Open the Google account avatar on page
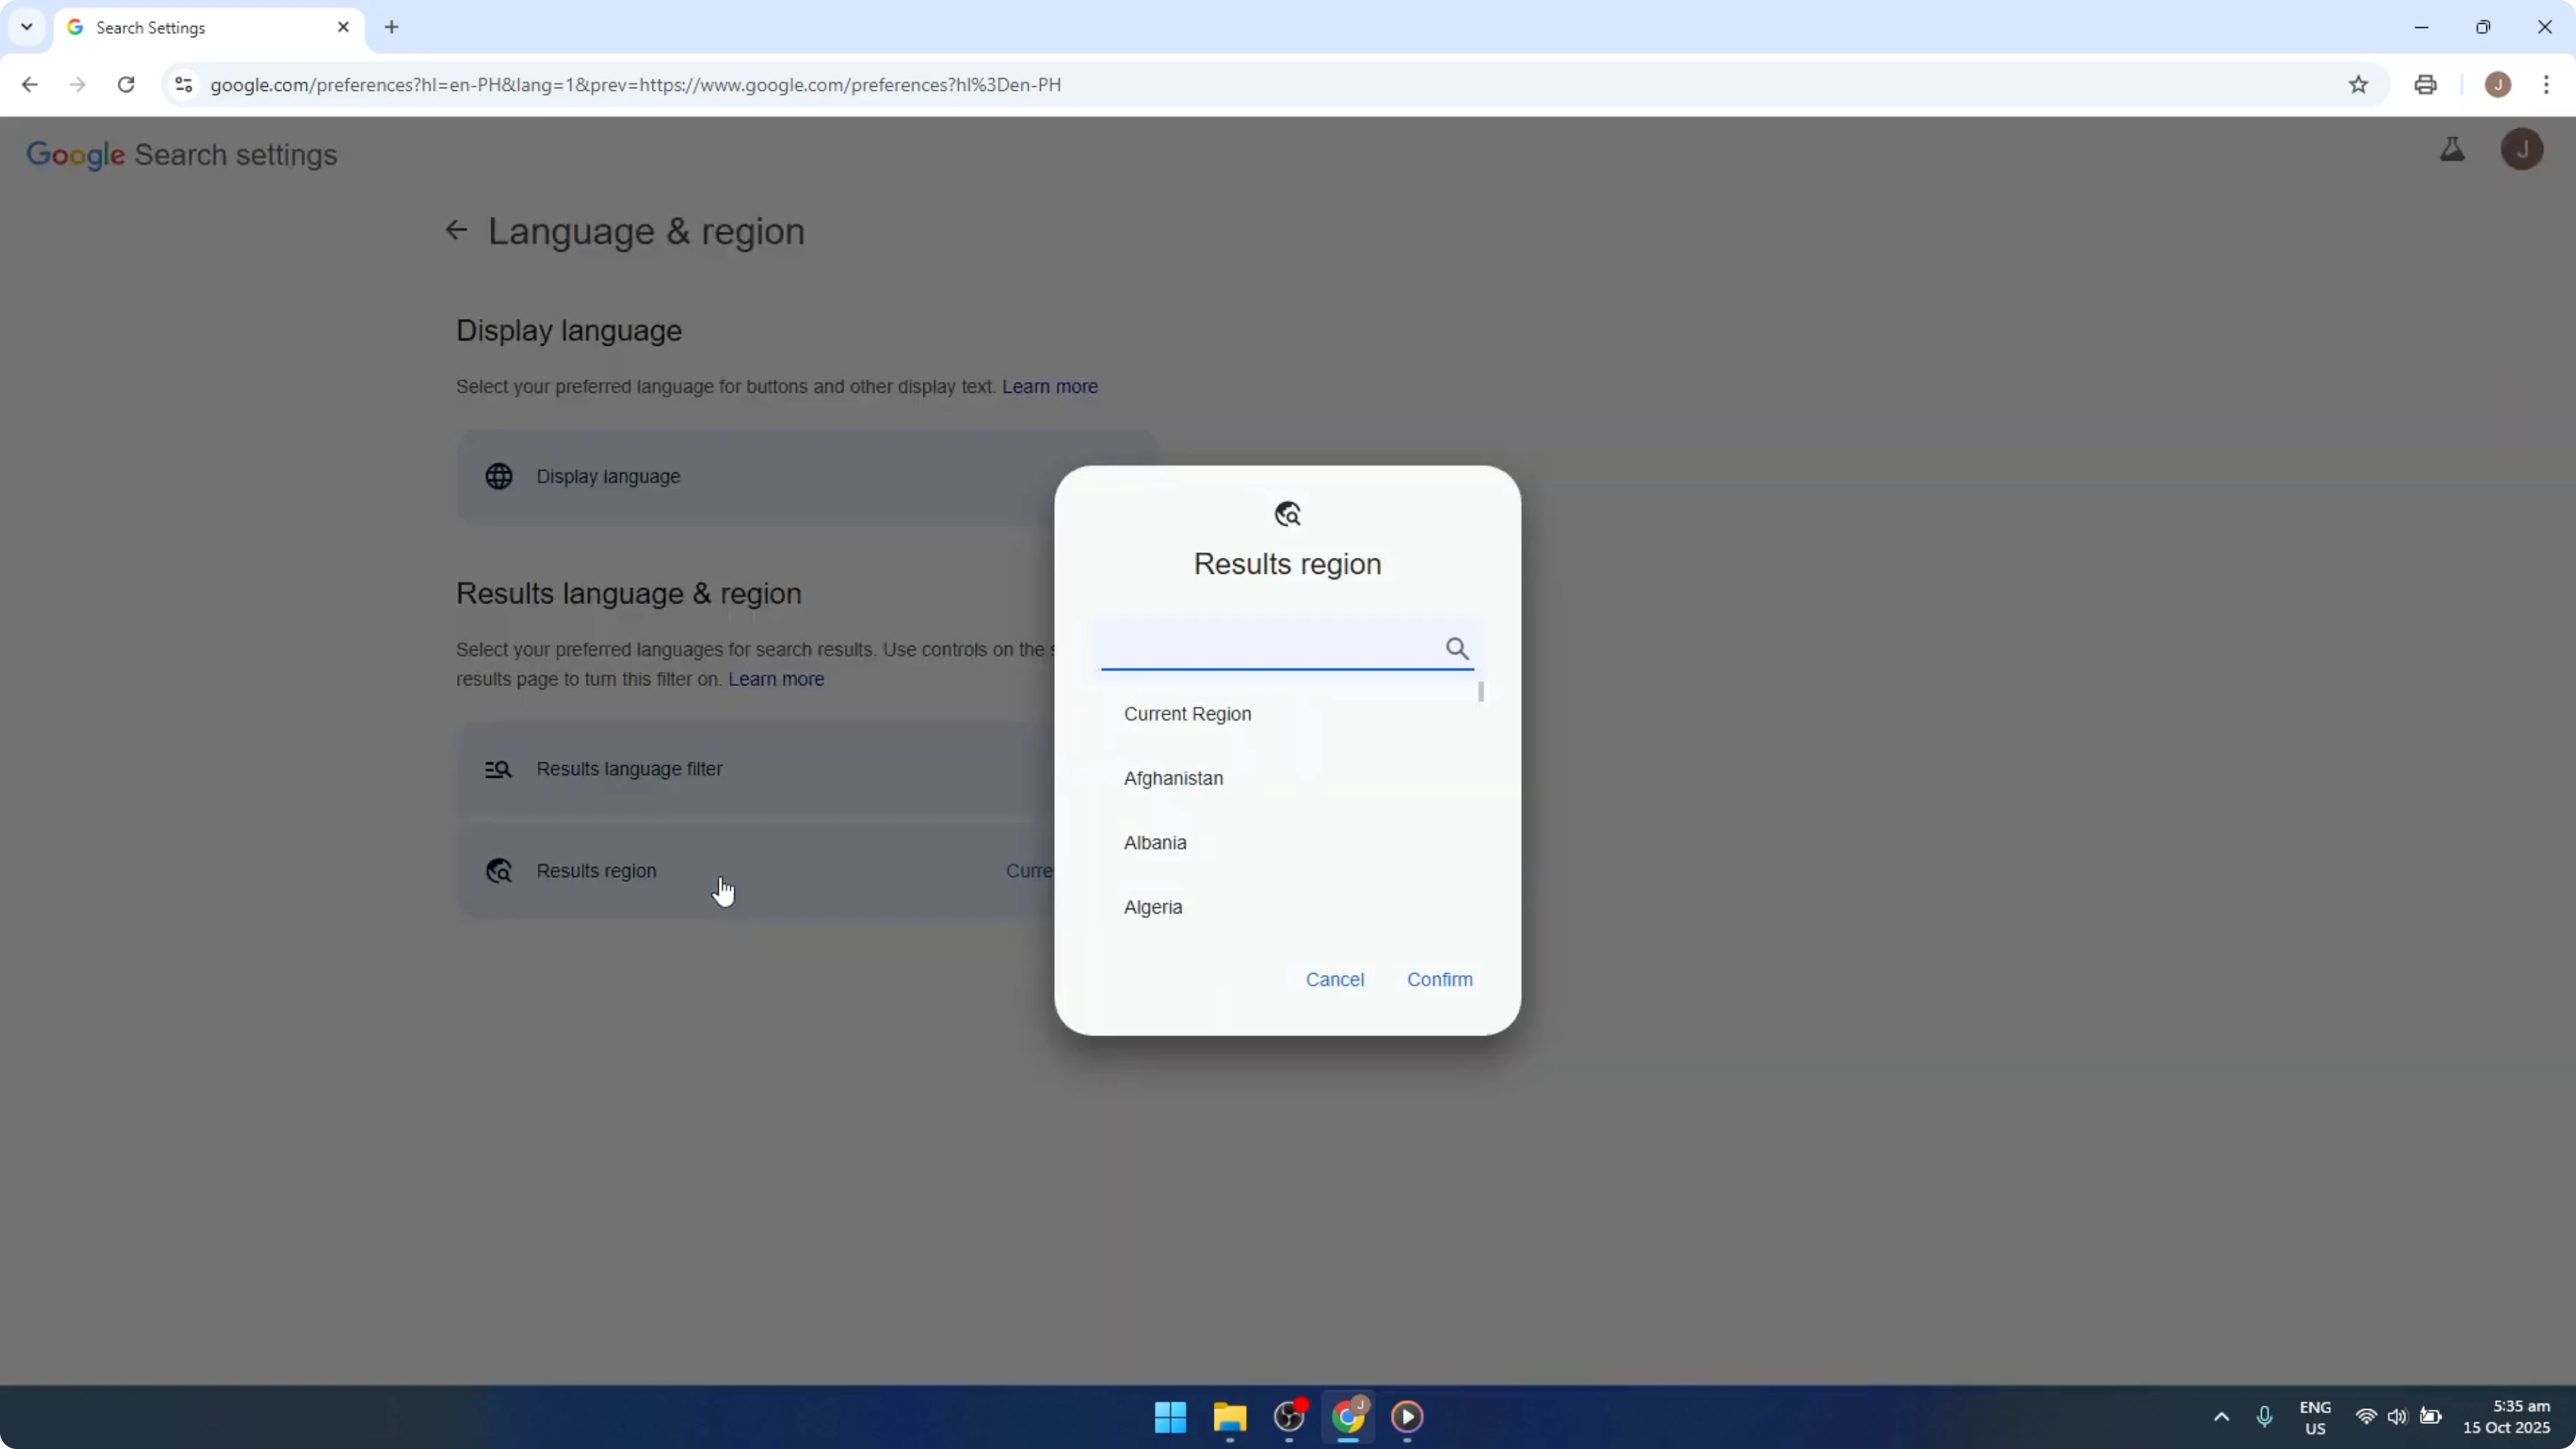 pos(2521,150)
